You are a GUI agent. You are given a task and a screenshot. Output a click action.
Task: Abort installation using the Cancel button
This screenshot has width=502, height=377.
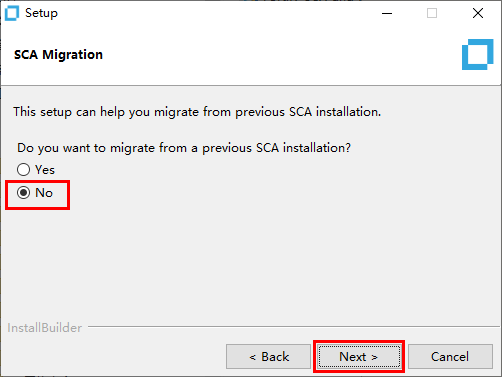[x=450, y=357]
